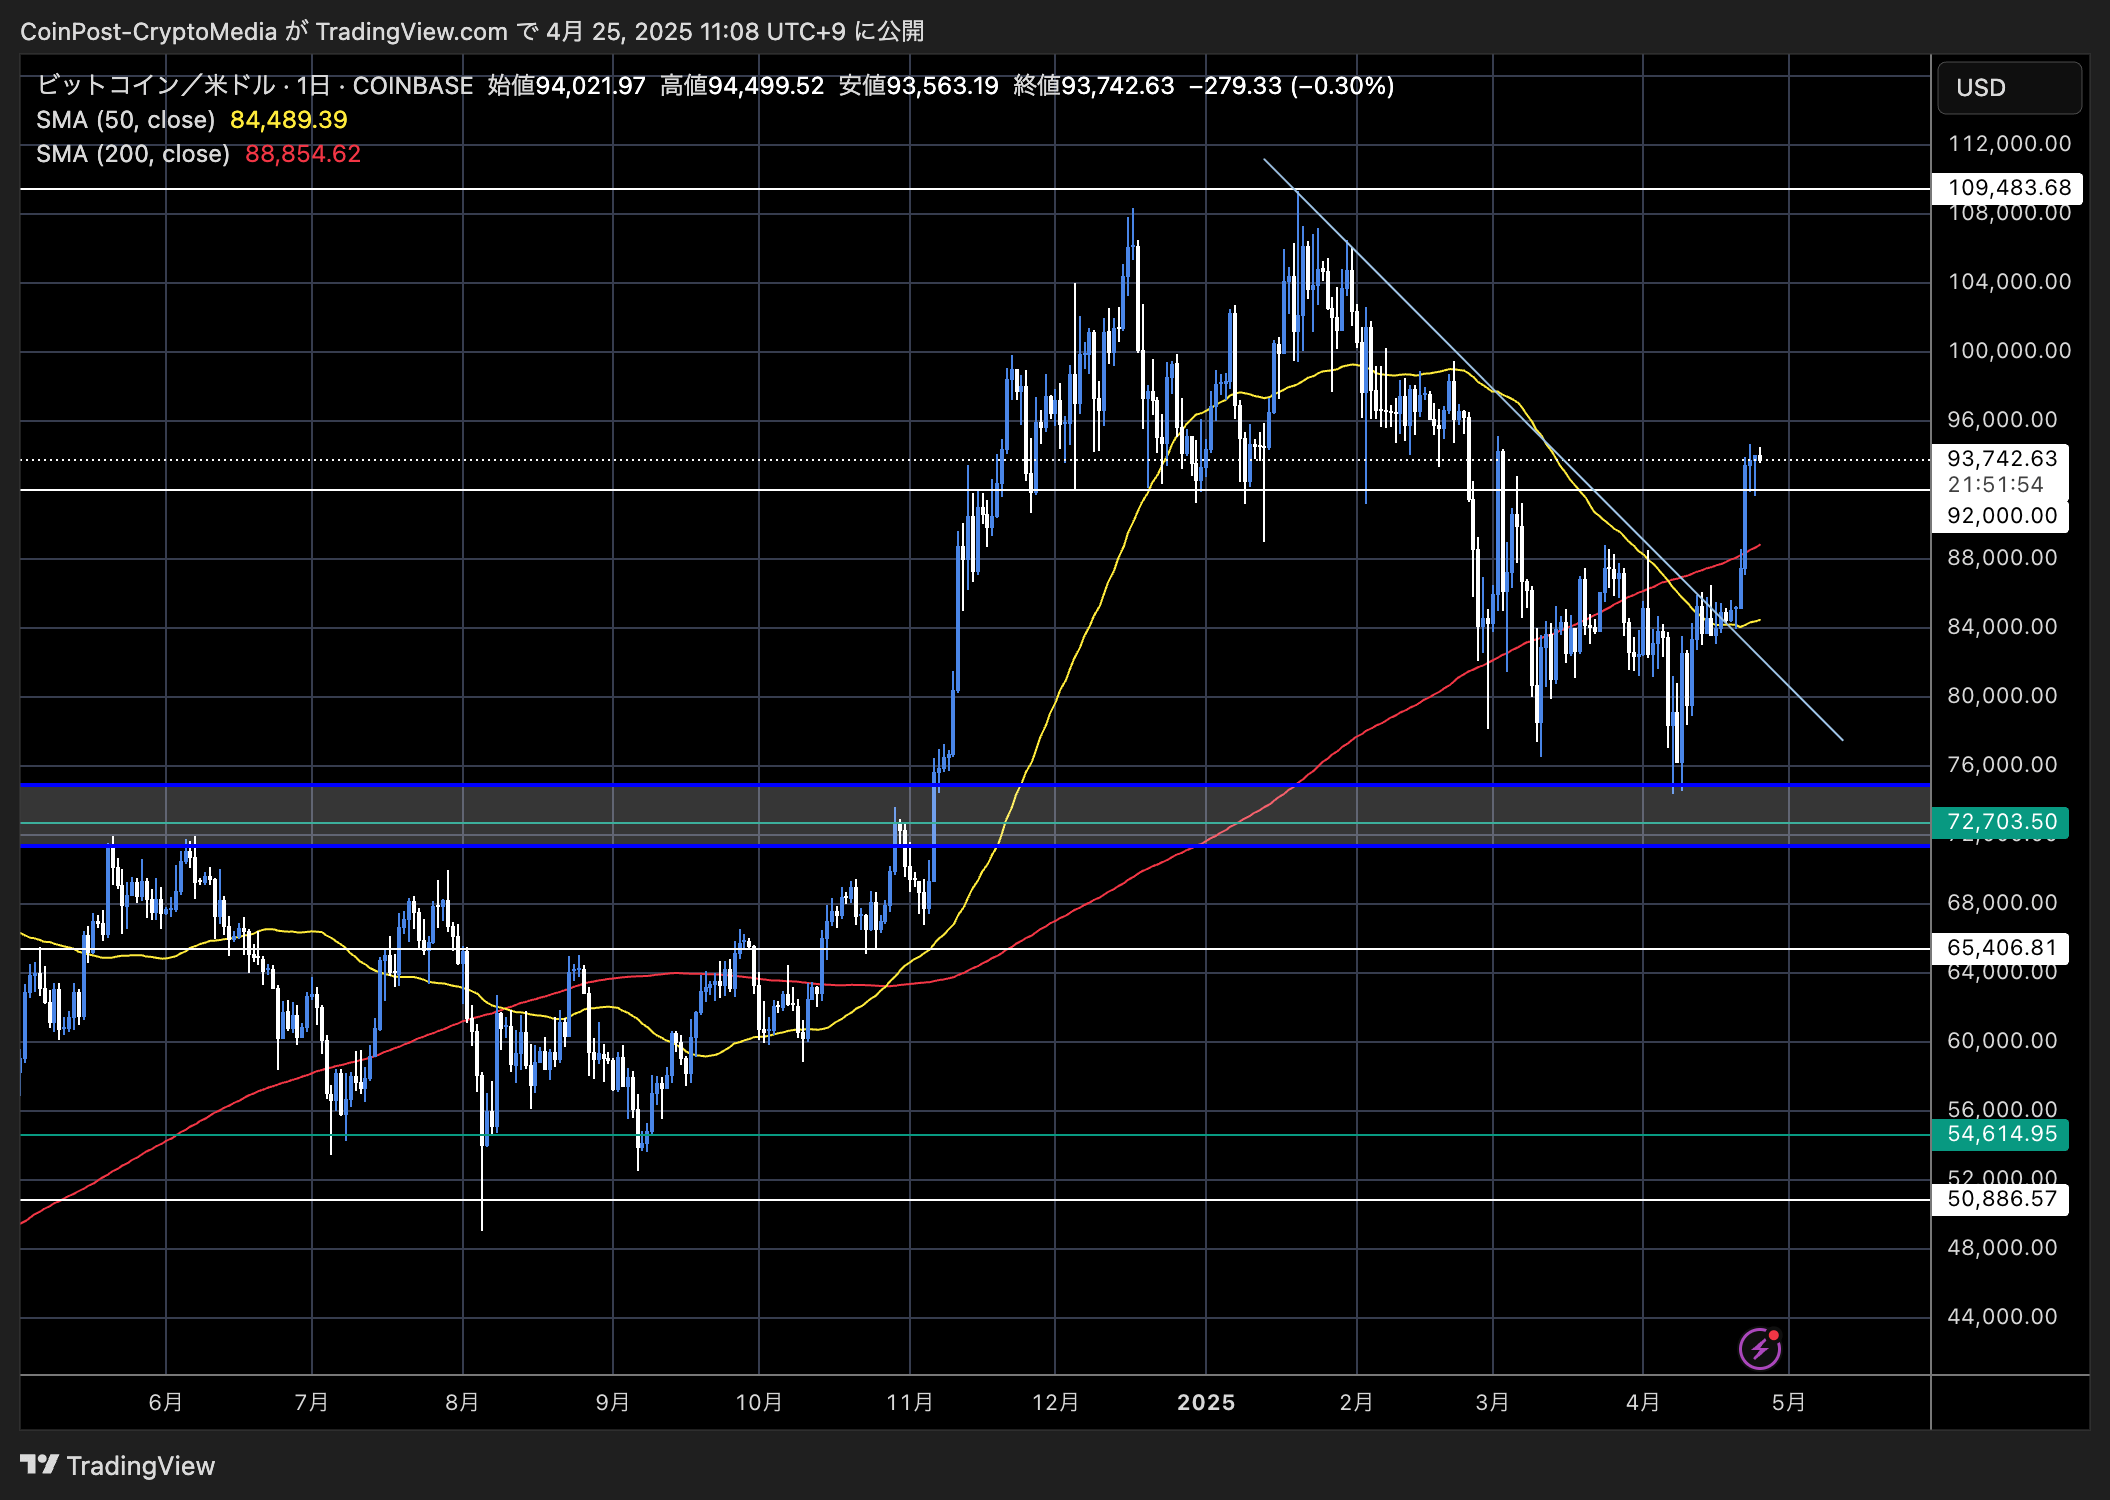This screenshot has height=1500, width=2110.
Task: Click the 50,886.57 price label
Action: pyautogui.click(x=2001, y=1199)
